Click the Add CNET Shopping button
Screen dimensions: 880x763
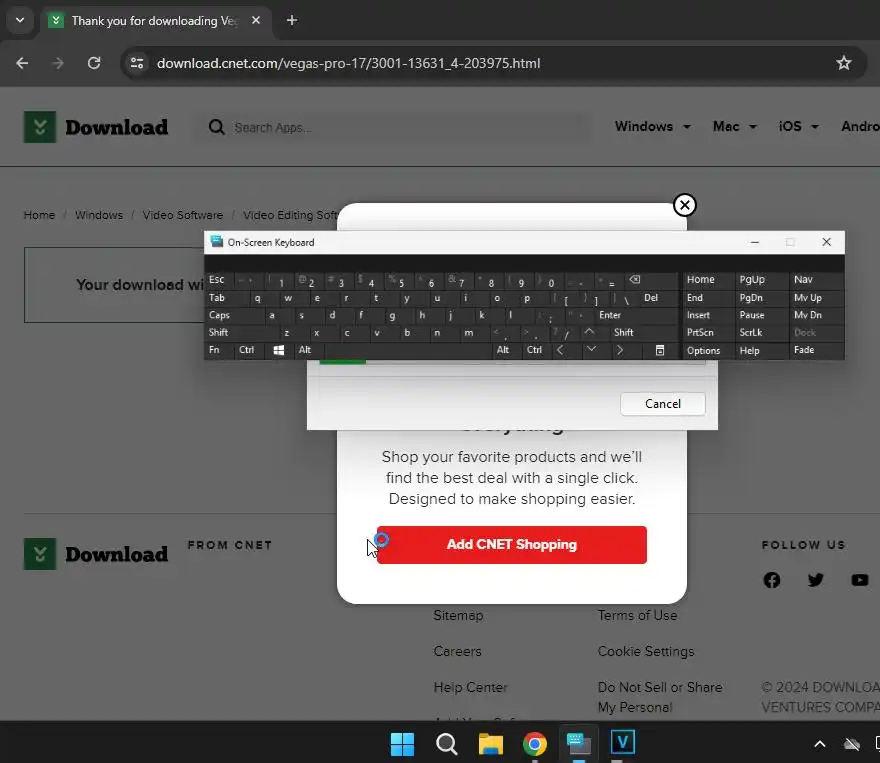(512, 545)
